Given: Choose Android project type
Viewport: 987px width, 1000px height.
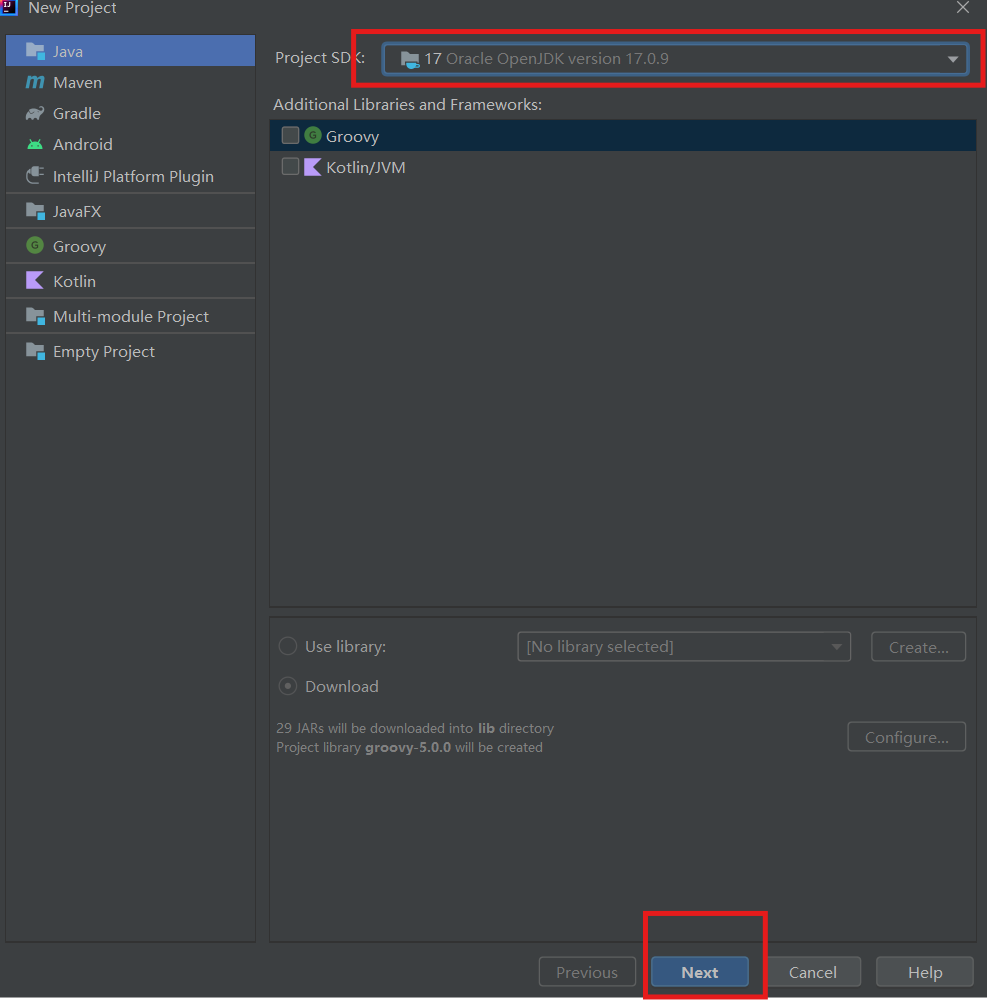Looking at the screenshot, I should [130, 145].
